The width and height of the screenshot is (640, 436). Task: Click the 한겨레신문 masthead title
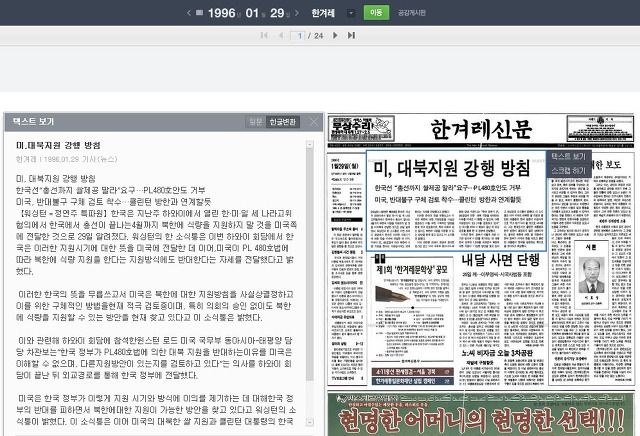tap(481, 129)
